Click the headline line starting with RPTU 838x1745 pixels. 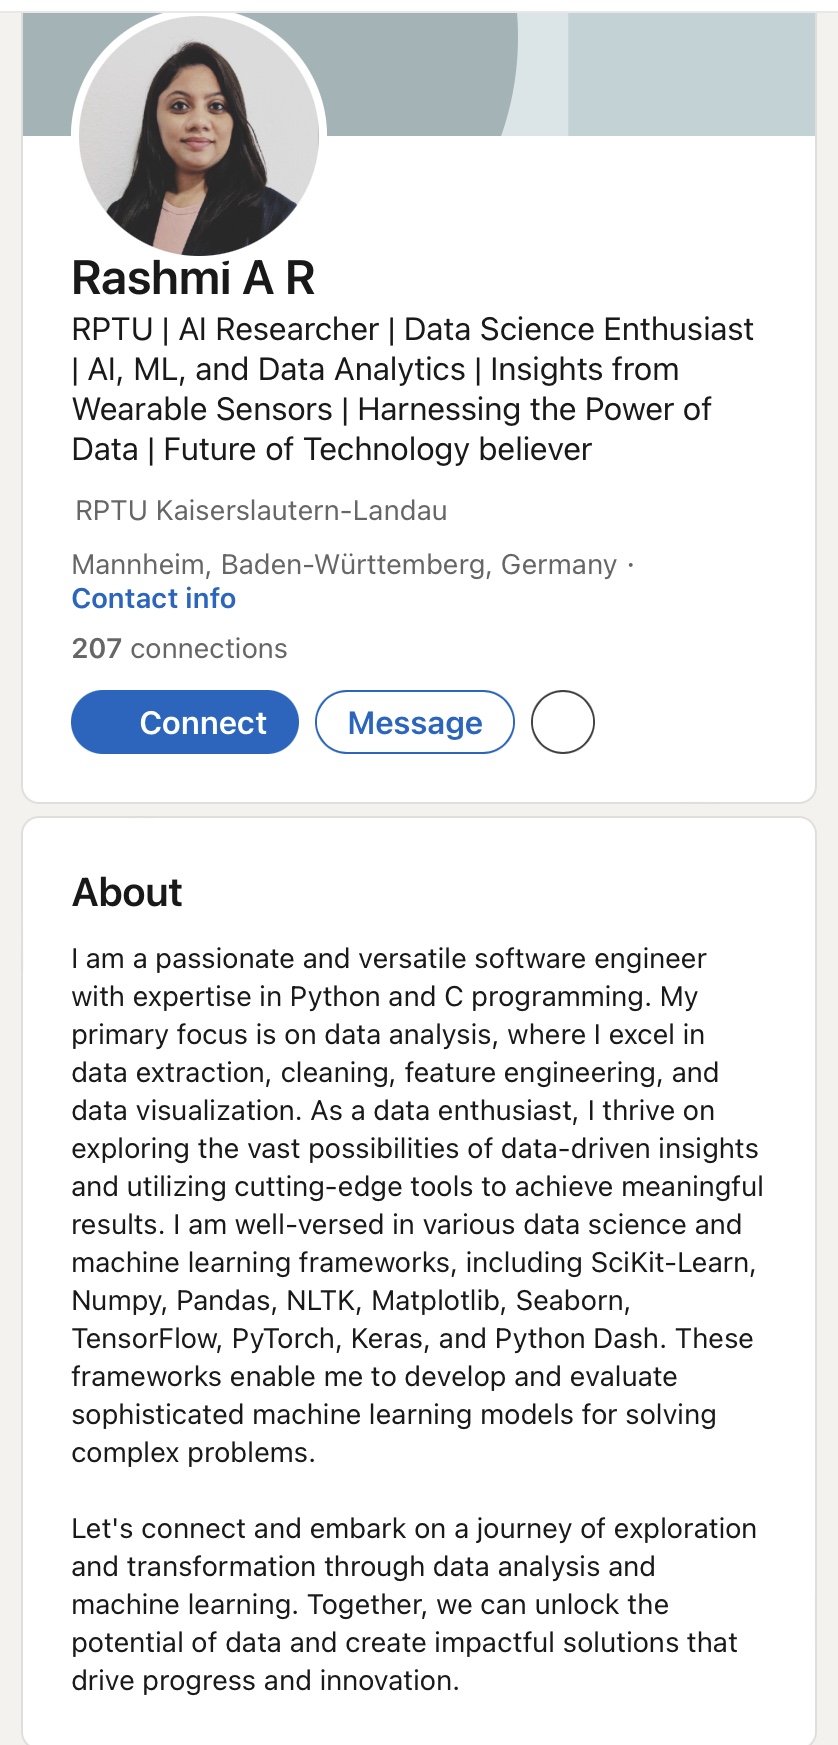coord(412,329)
